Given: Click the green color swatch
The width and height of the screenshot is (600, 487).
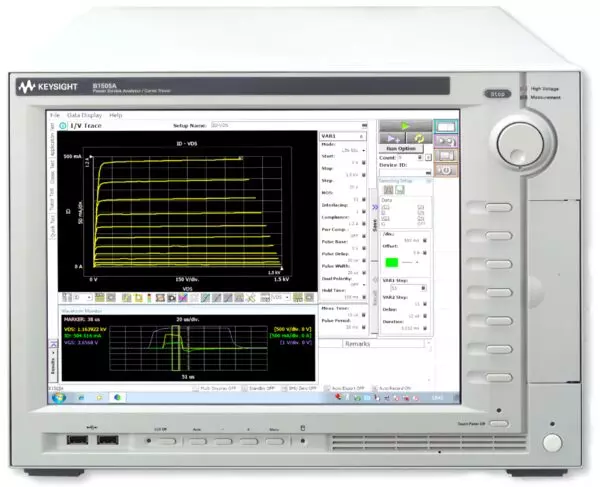Looking at the screenshot, I should (392, 262).
